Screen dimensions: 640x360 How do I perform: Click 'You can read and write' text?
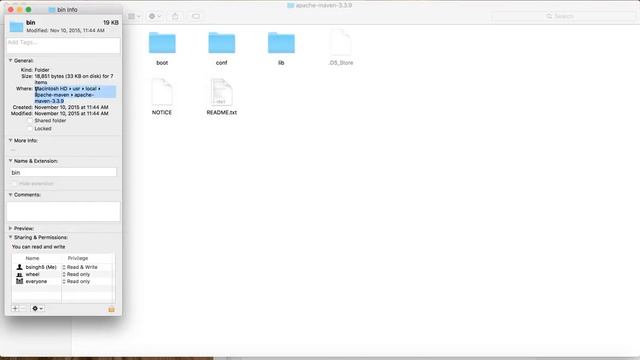(38, 247)
